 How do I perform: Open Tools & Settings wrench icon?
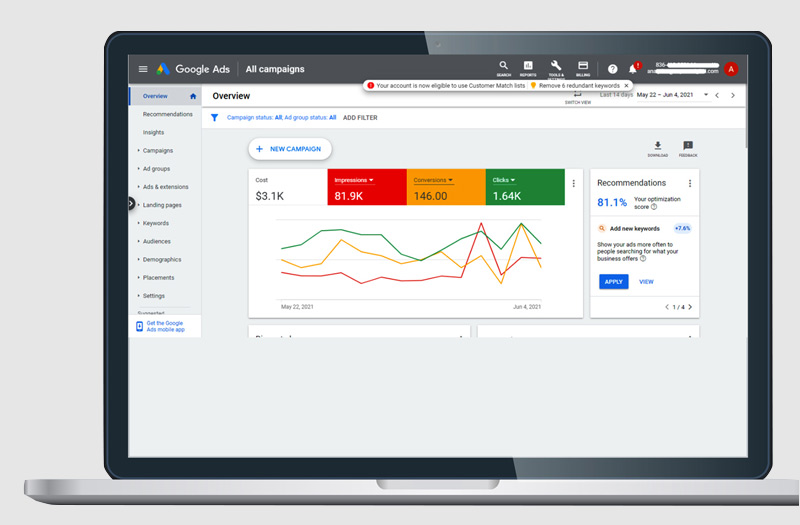(x=556, y=67)
